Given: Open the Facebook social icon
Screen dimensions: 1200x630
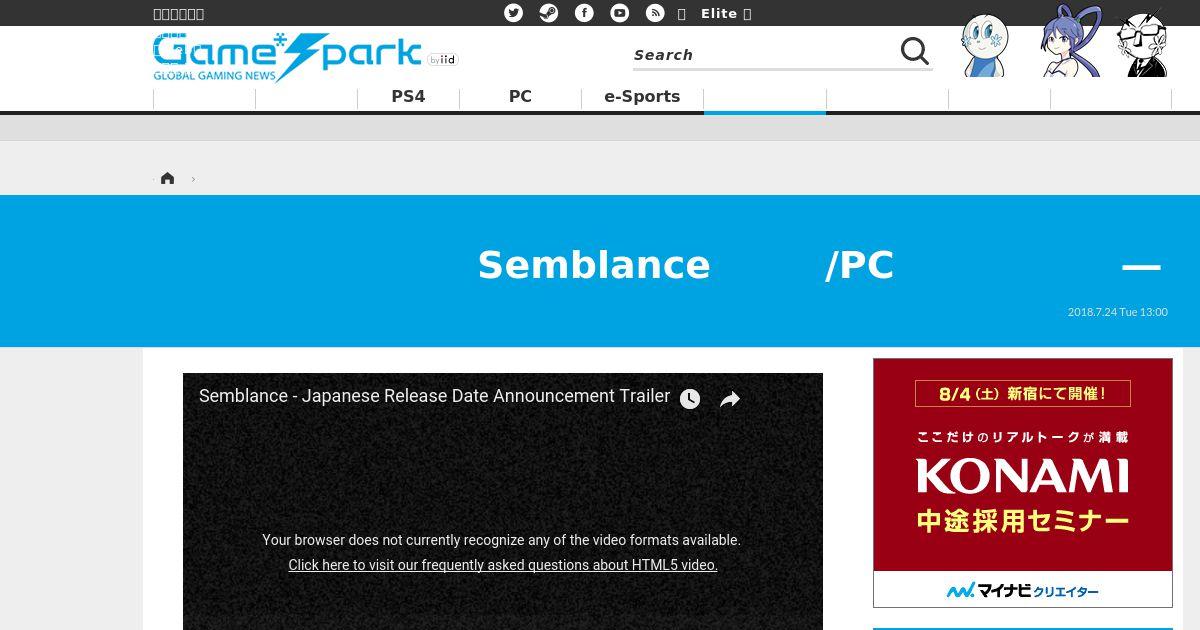Looking at the screenshot, I should coord(585,13).
